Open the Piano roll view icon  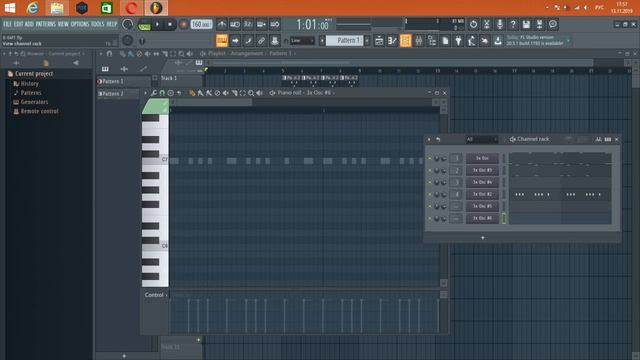coord(392,40)
